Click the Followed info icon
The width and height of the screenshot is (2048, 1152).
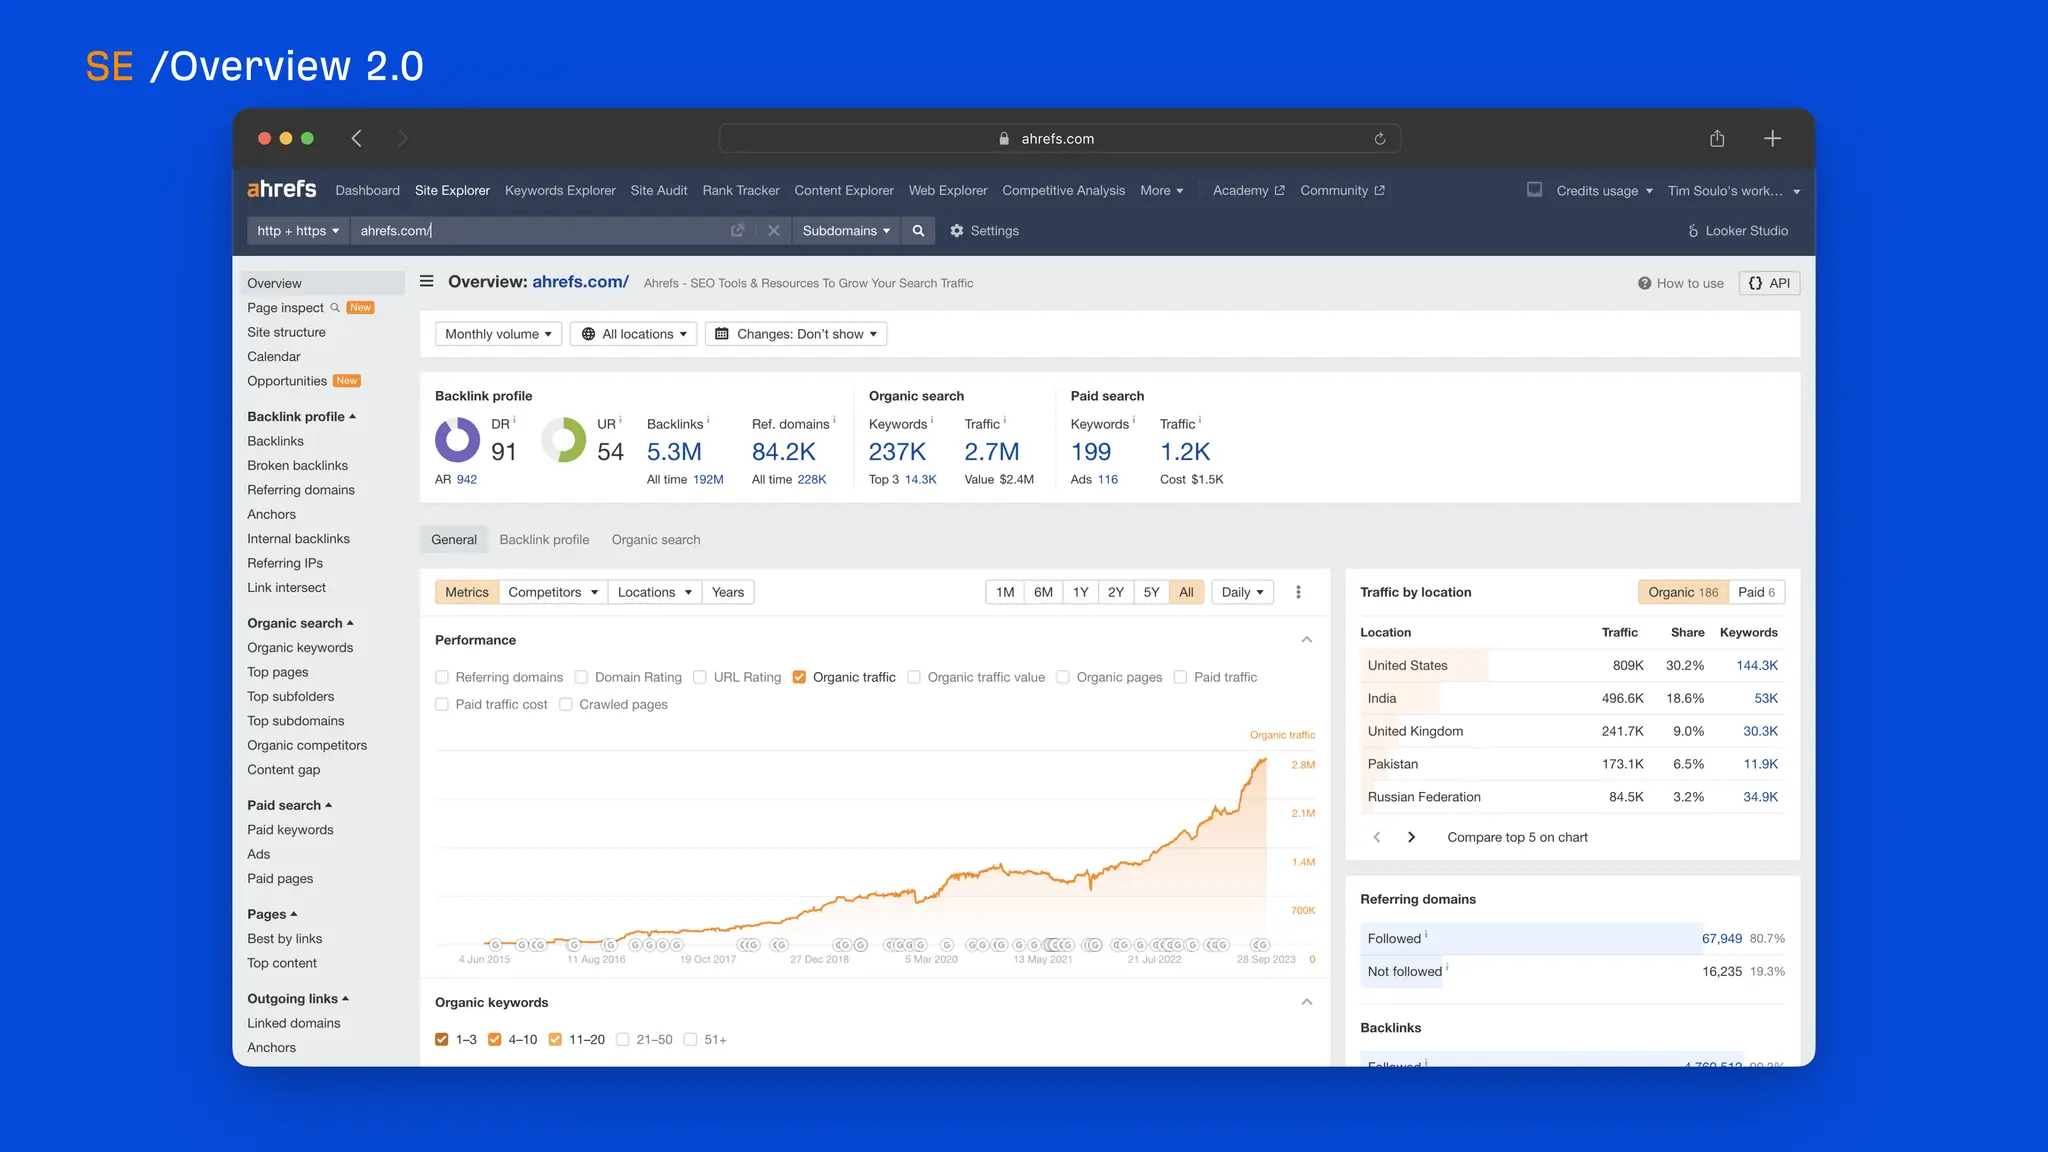click(1426, 935)
